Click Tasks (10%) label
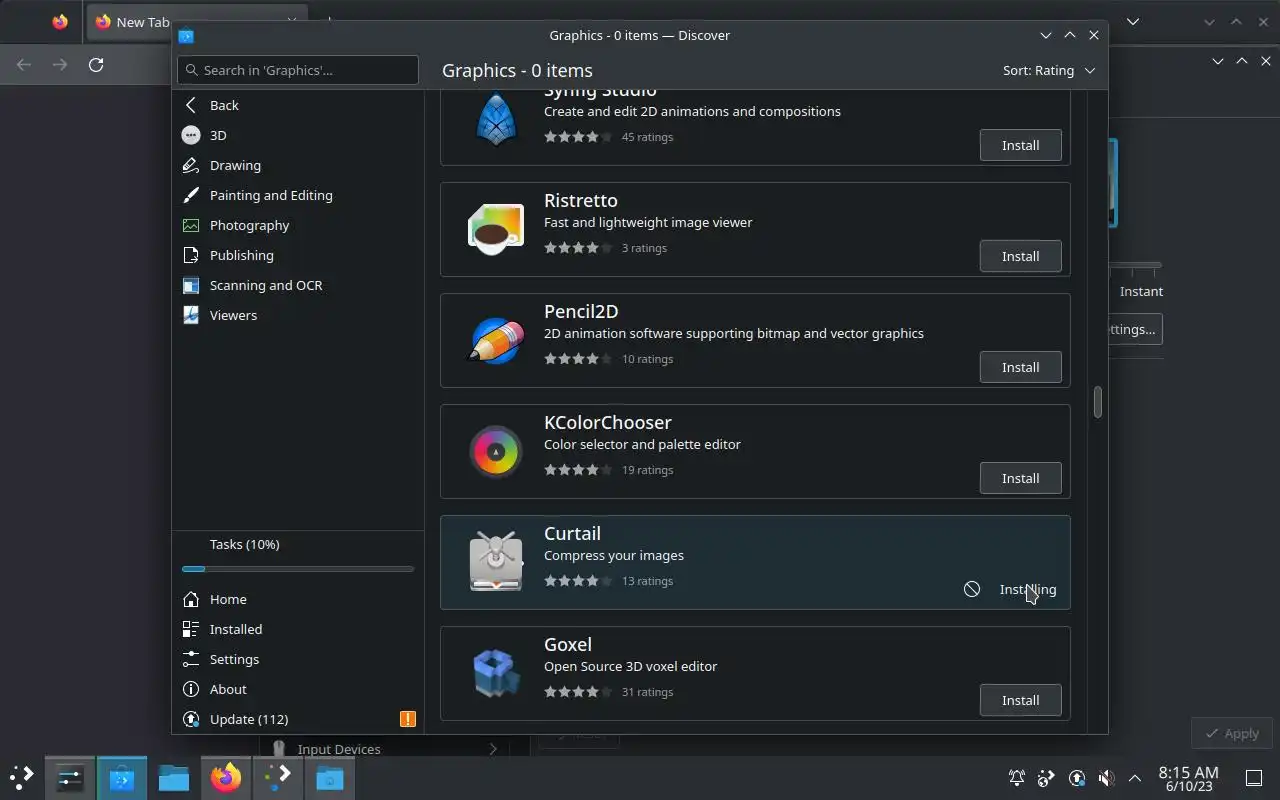This screenshot has height=800, width=1280. 244,544
